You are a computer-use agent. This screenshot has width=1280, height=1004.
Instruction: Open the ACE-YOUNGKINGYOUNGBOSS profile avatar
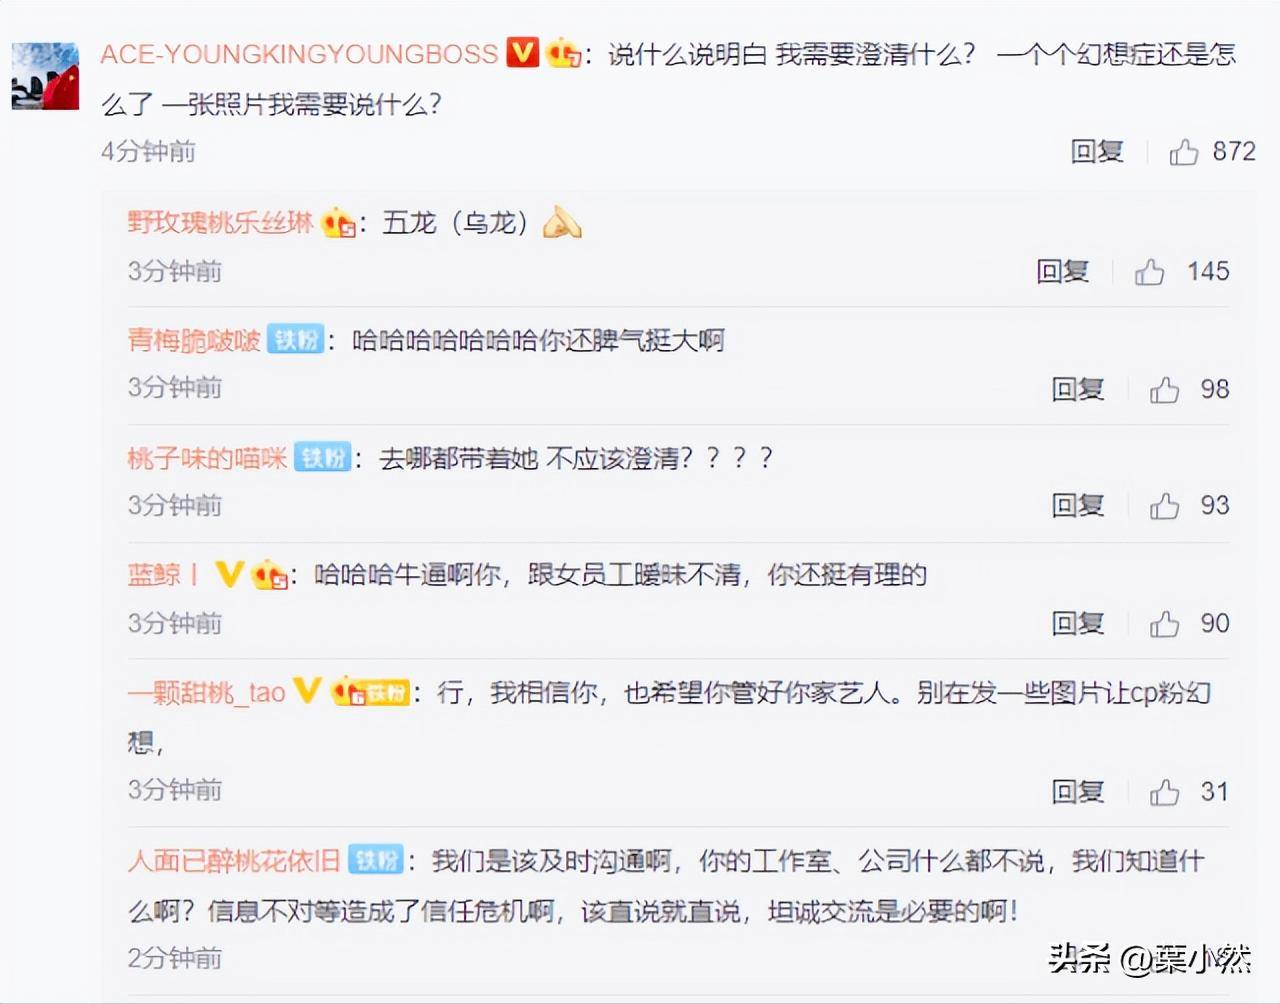[45, 76]
